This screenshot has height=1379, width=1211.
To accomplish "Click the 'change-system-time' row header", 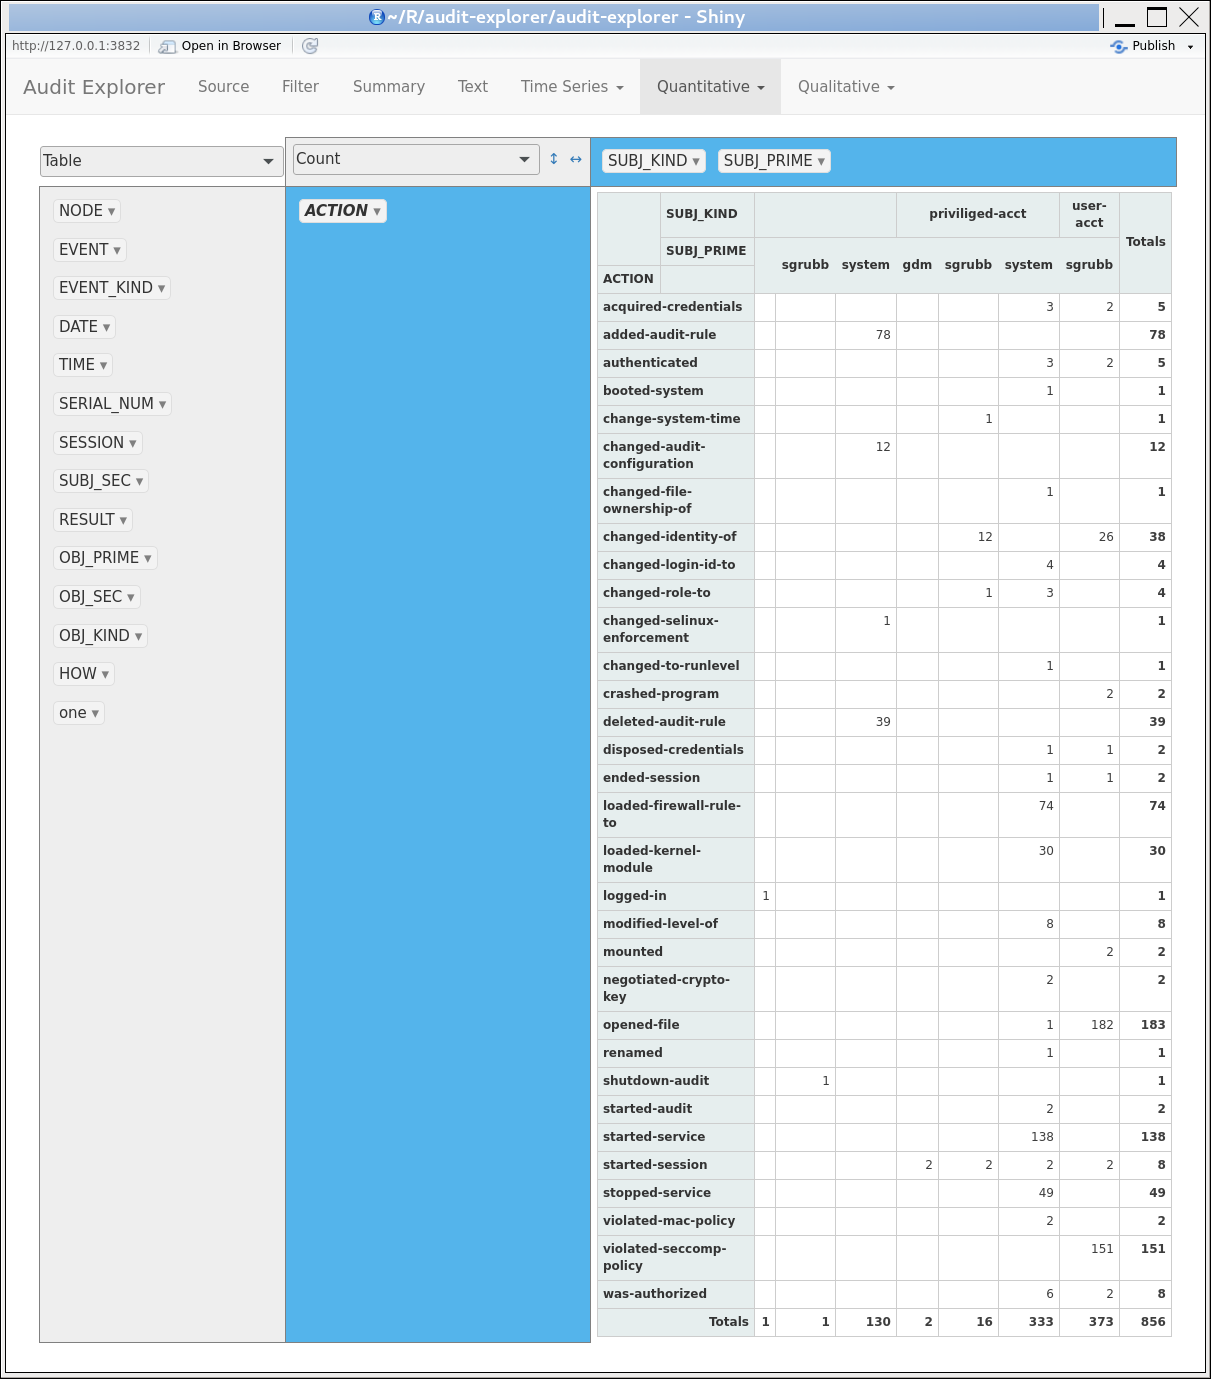I will (x=675, y=419).
